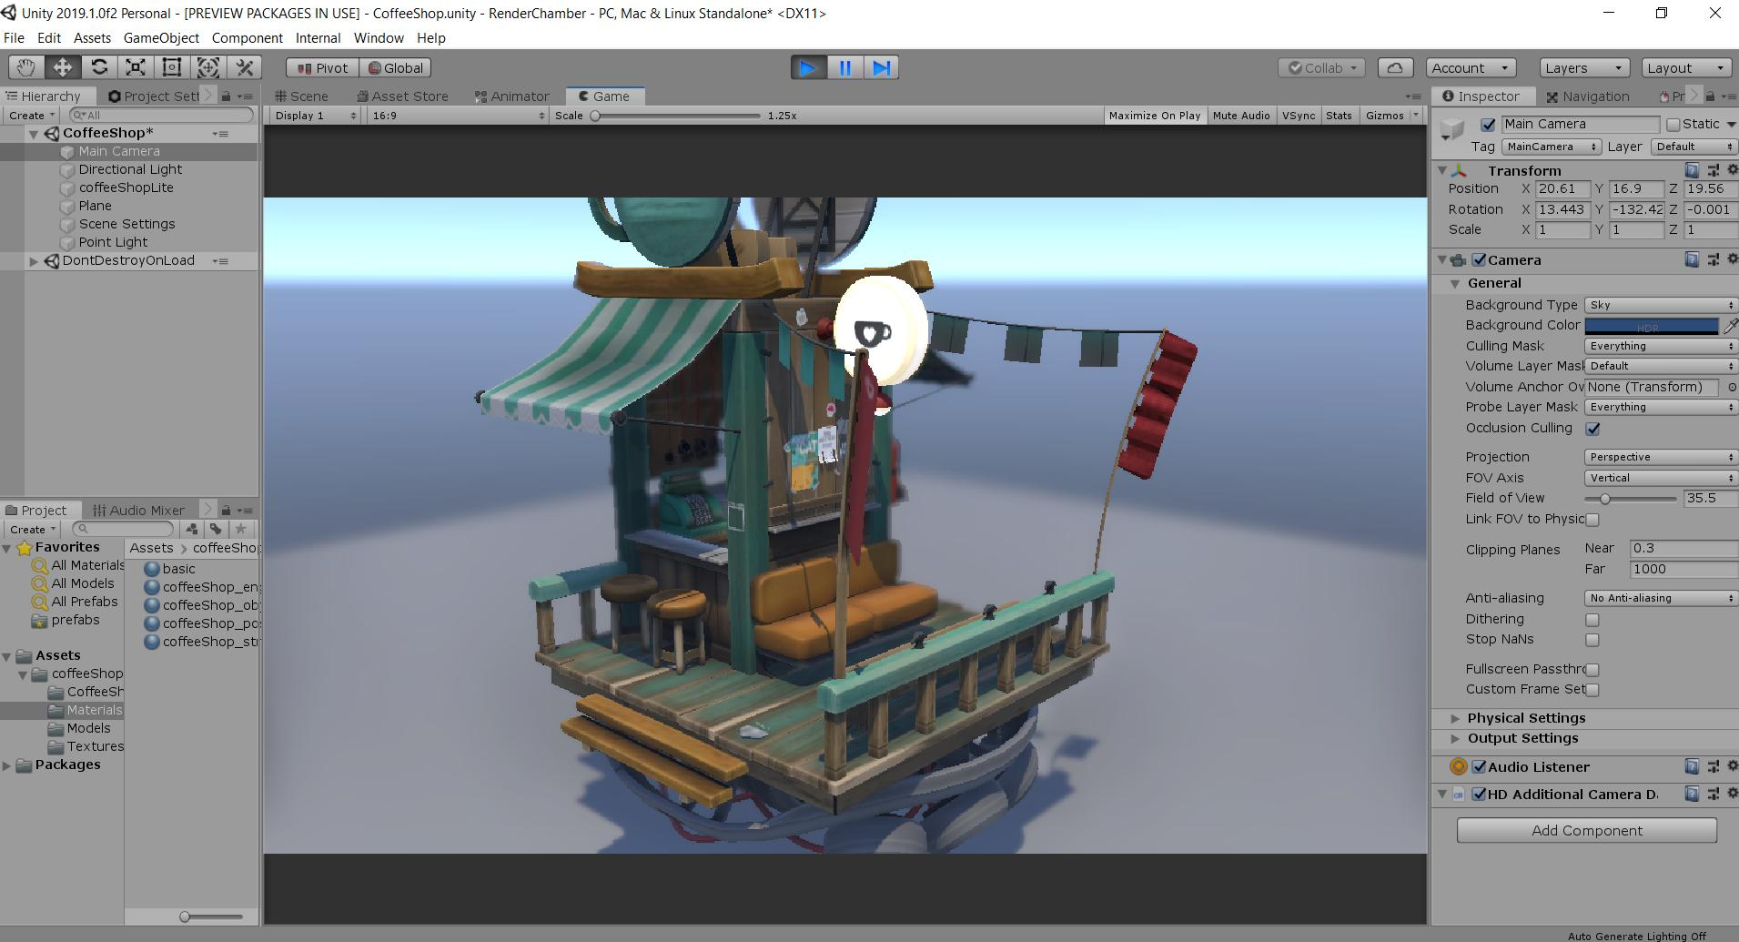Select Point Light in Hierarchy
Viewport: 1739px width, 942px height.
tap(113, 242)
